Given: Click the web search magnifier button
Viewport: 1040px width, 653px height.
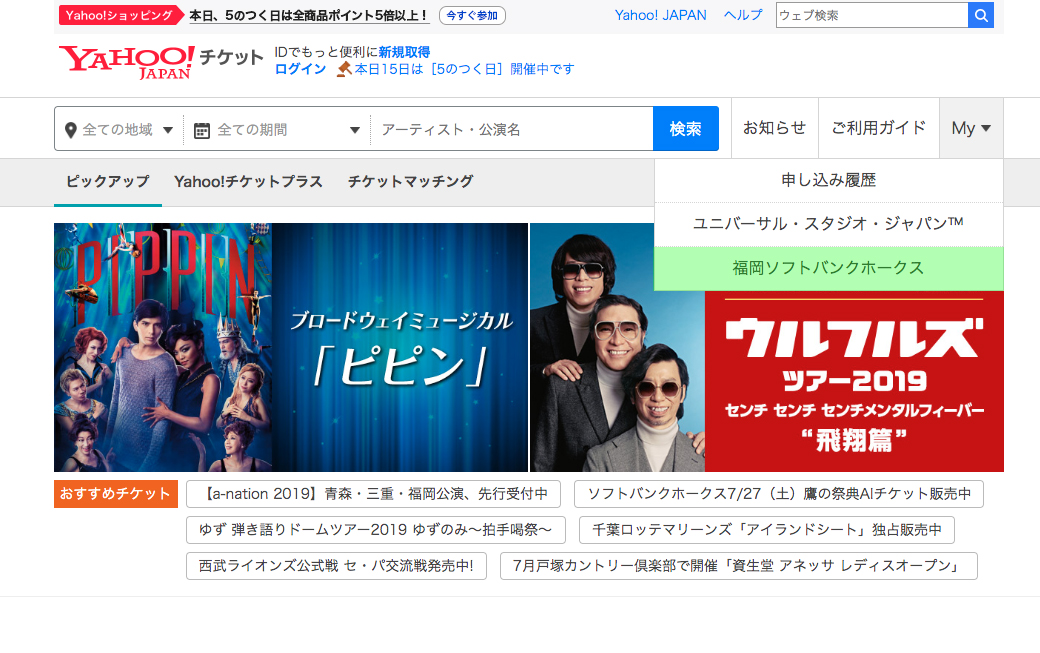Looking at the screenshot, I should pos(981,15).
